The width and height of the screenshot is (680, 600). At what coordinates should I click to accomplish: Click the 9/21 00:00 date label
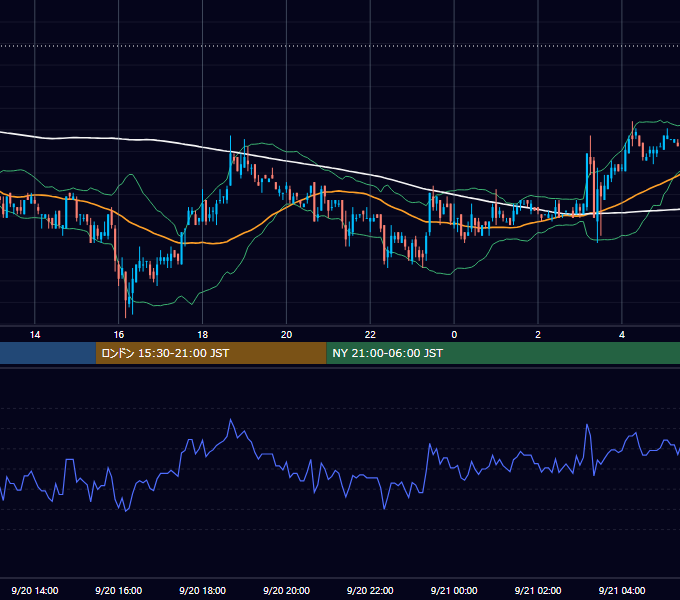(454, 590)
